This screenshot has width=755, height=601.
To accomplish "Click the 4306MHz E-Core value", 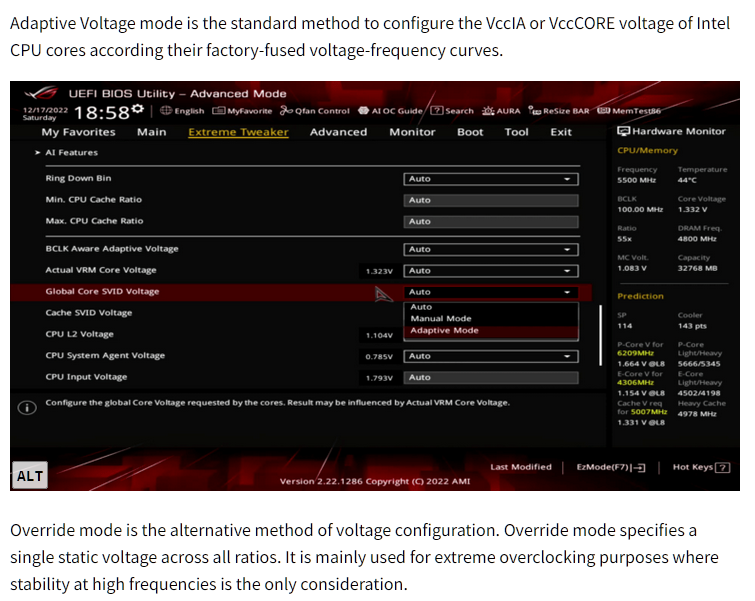I will point(635,382).
